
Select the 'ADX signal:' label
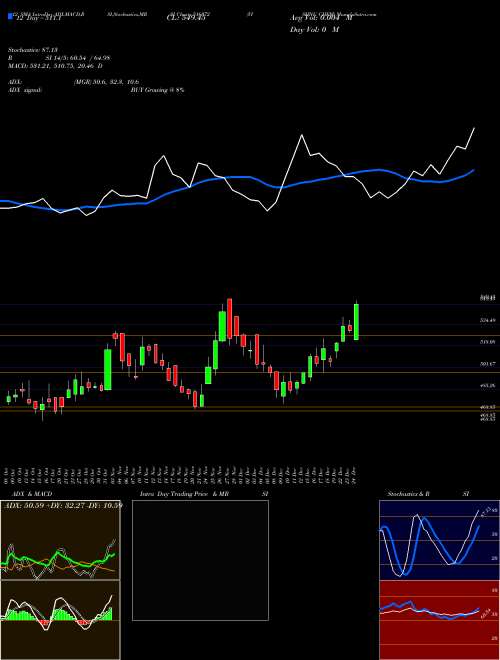tap(25, 90)
